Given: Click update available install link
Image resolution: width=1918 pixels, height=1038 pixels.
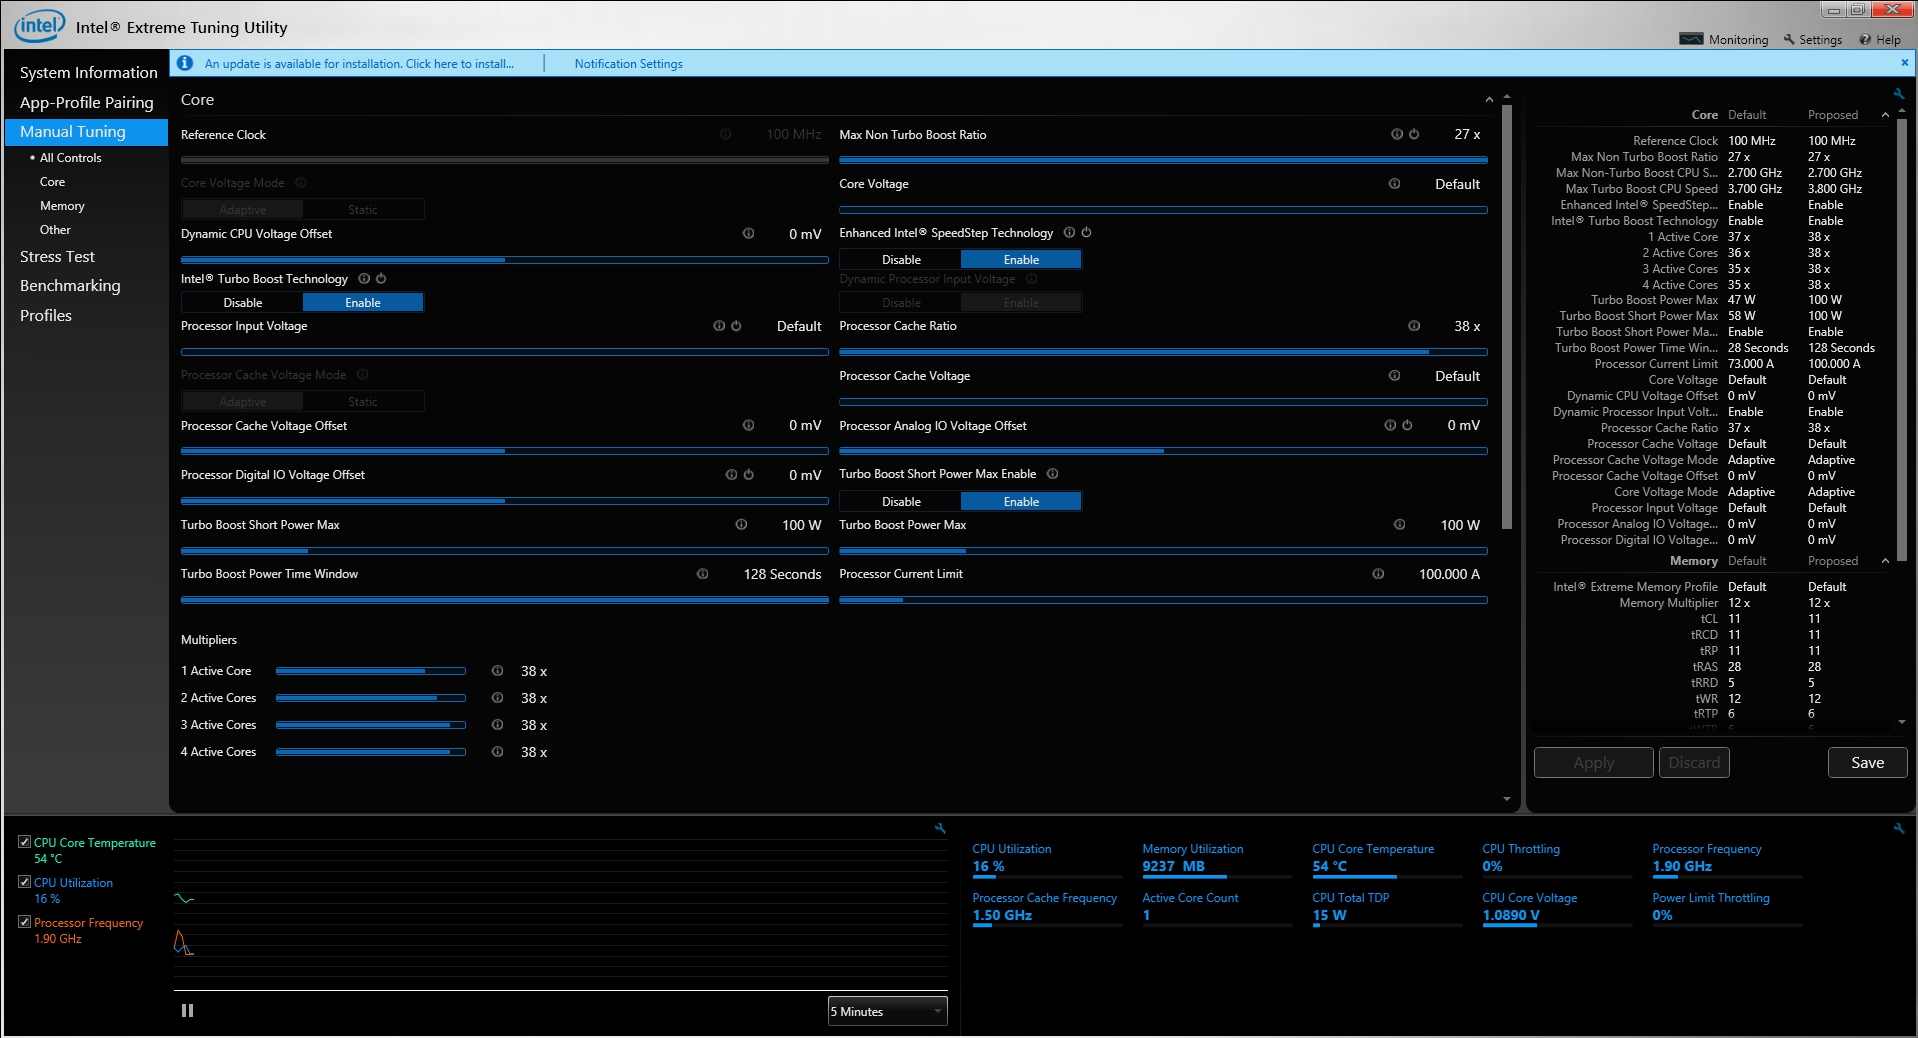Looking at the screenshot, I should 359,64.
